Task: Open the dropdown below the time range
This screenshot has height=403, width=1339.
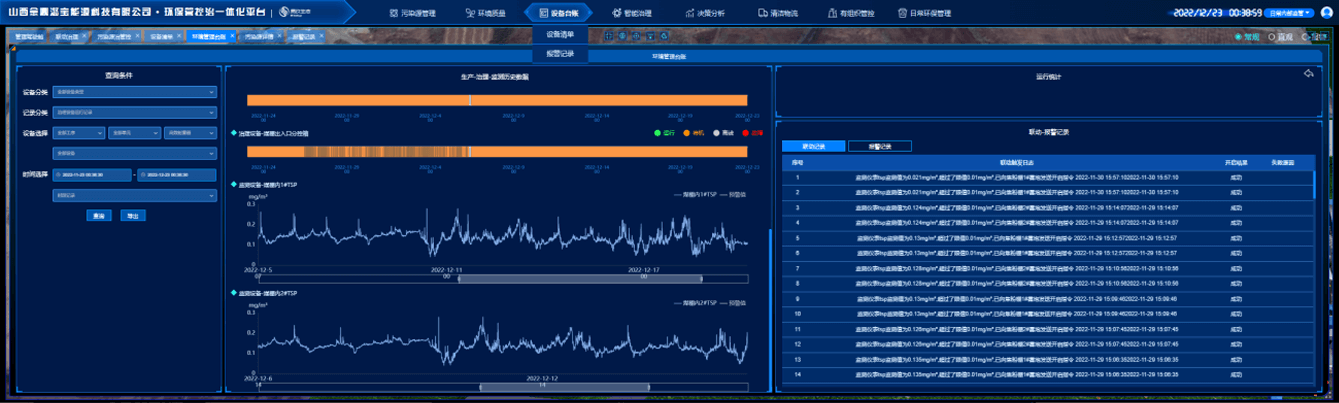Action: 134,195
